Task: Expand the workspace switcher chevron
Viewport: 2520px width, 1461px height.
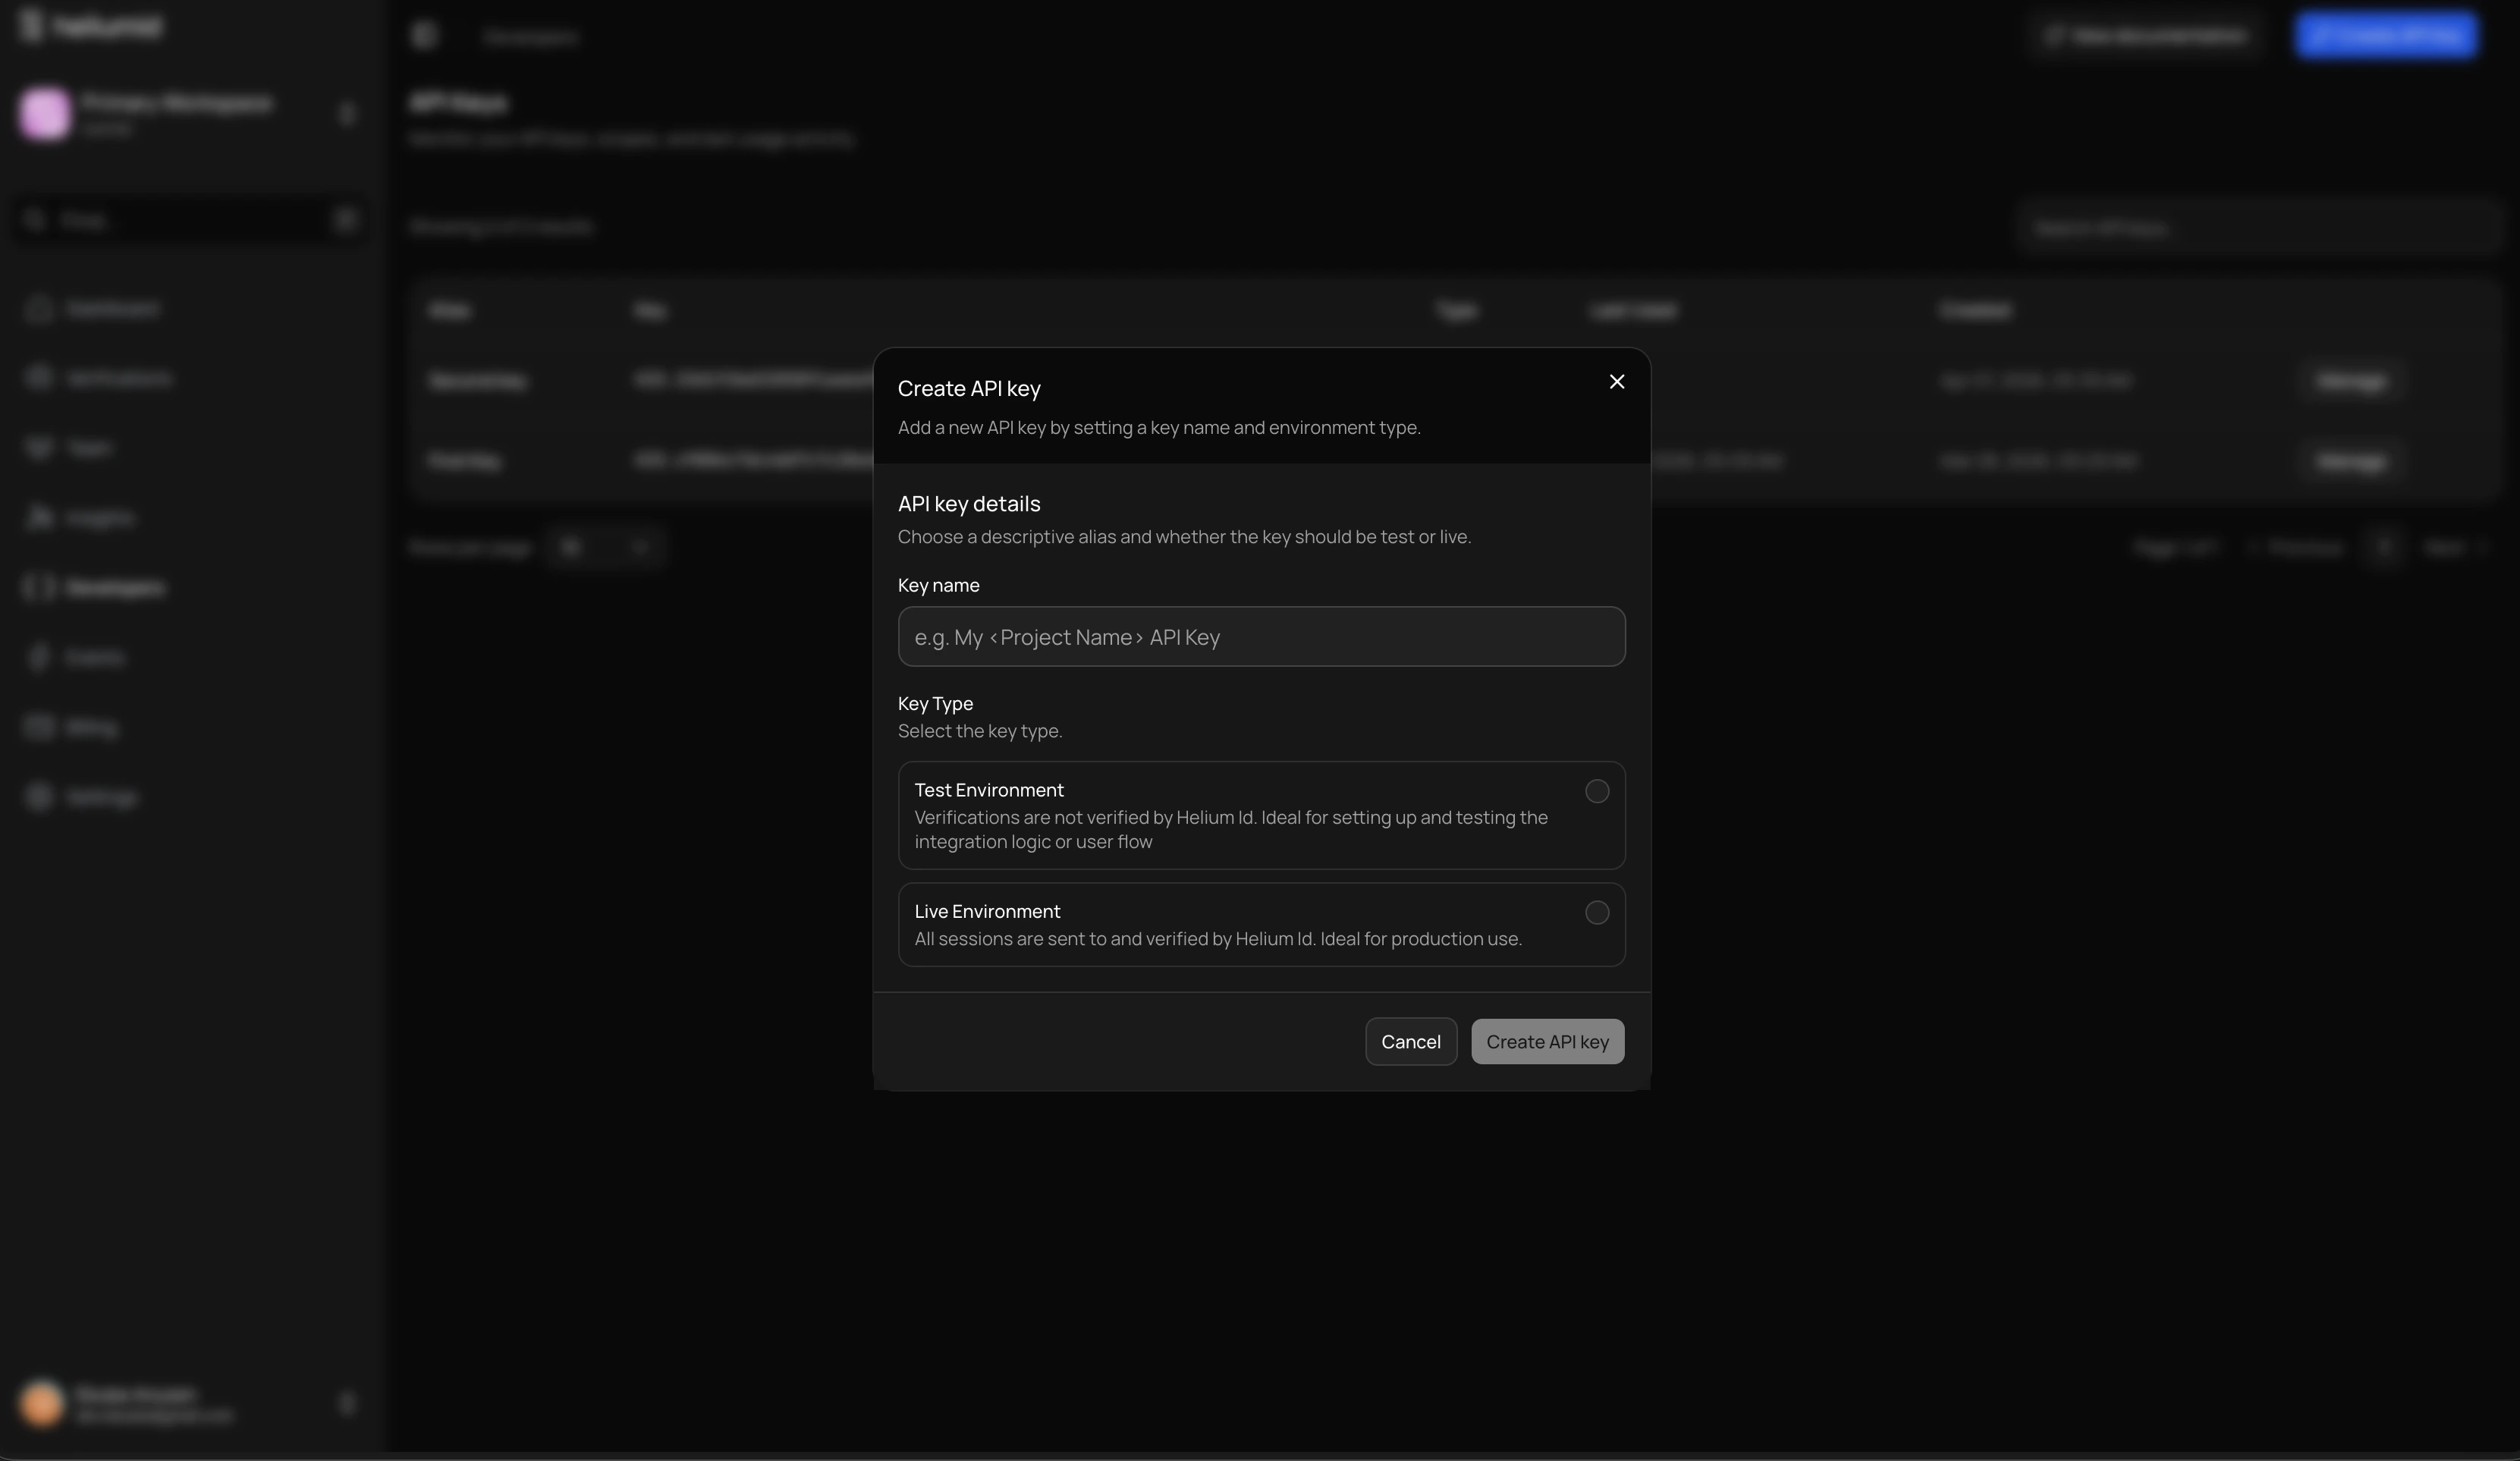Action: (347, 114)
